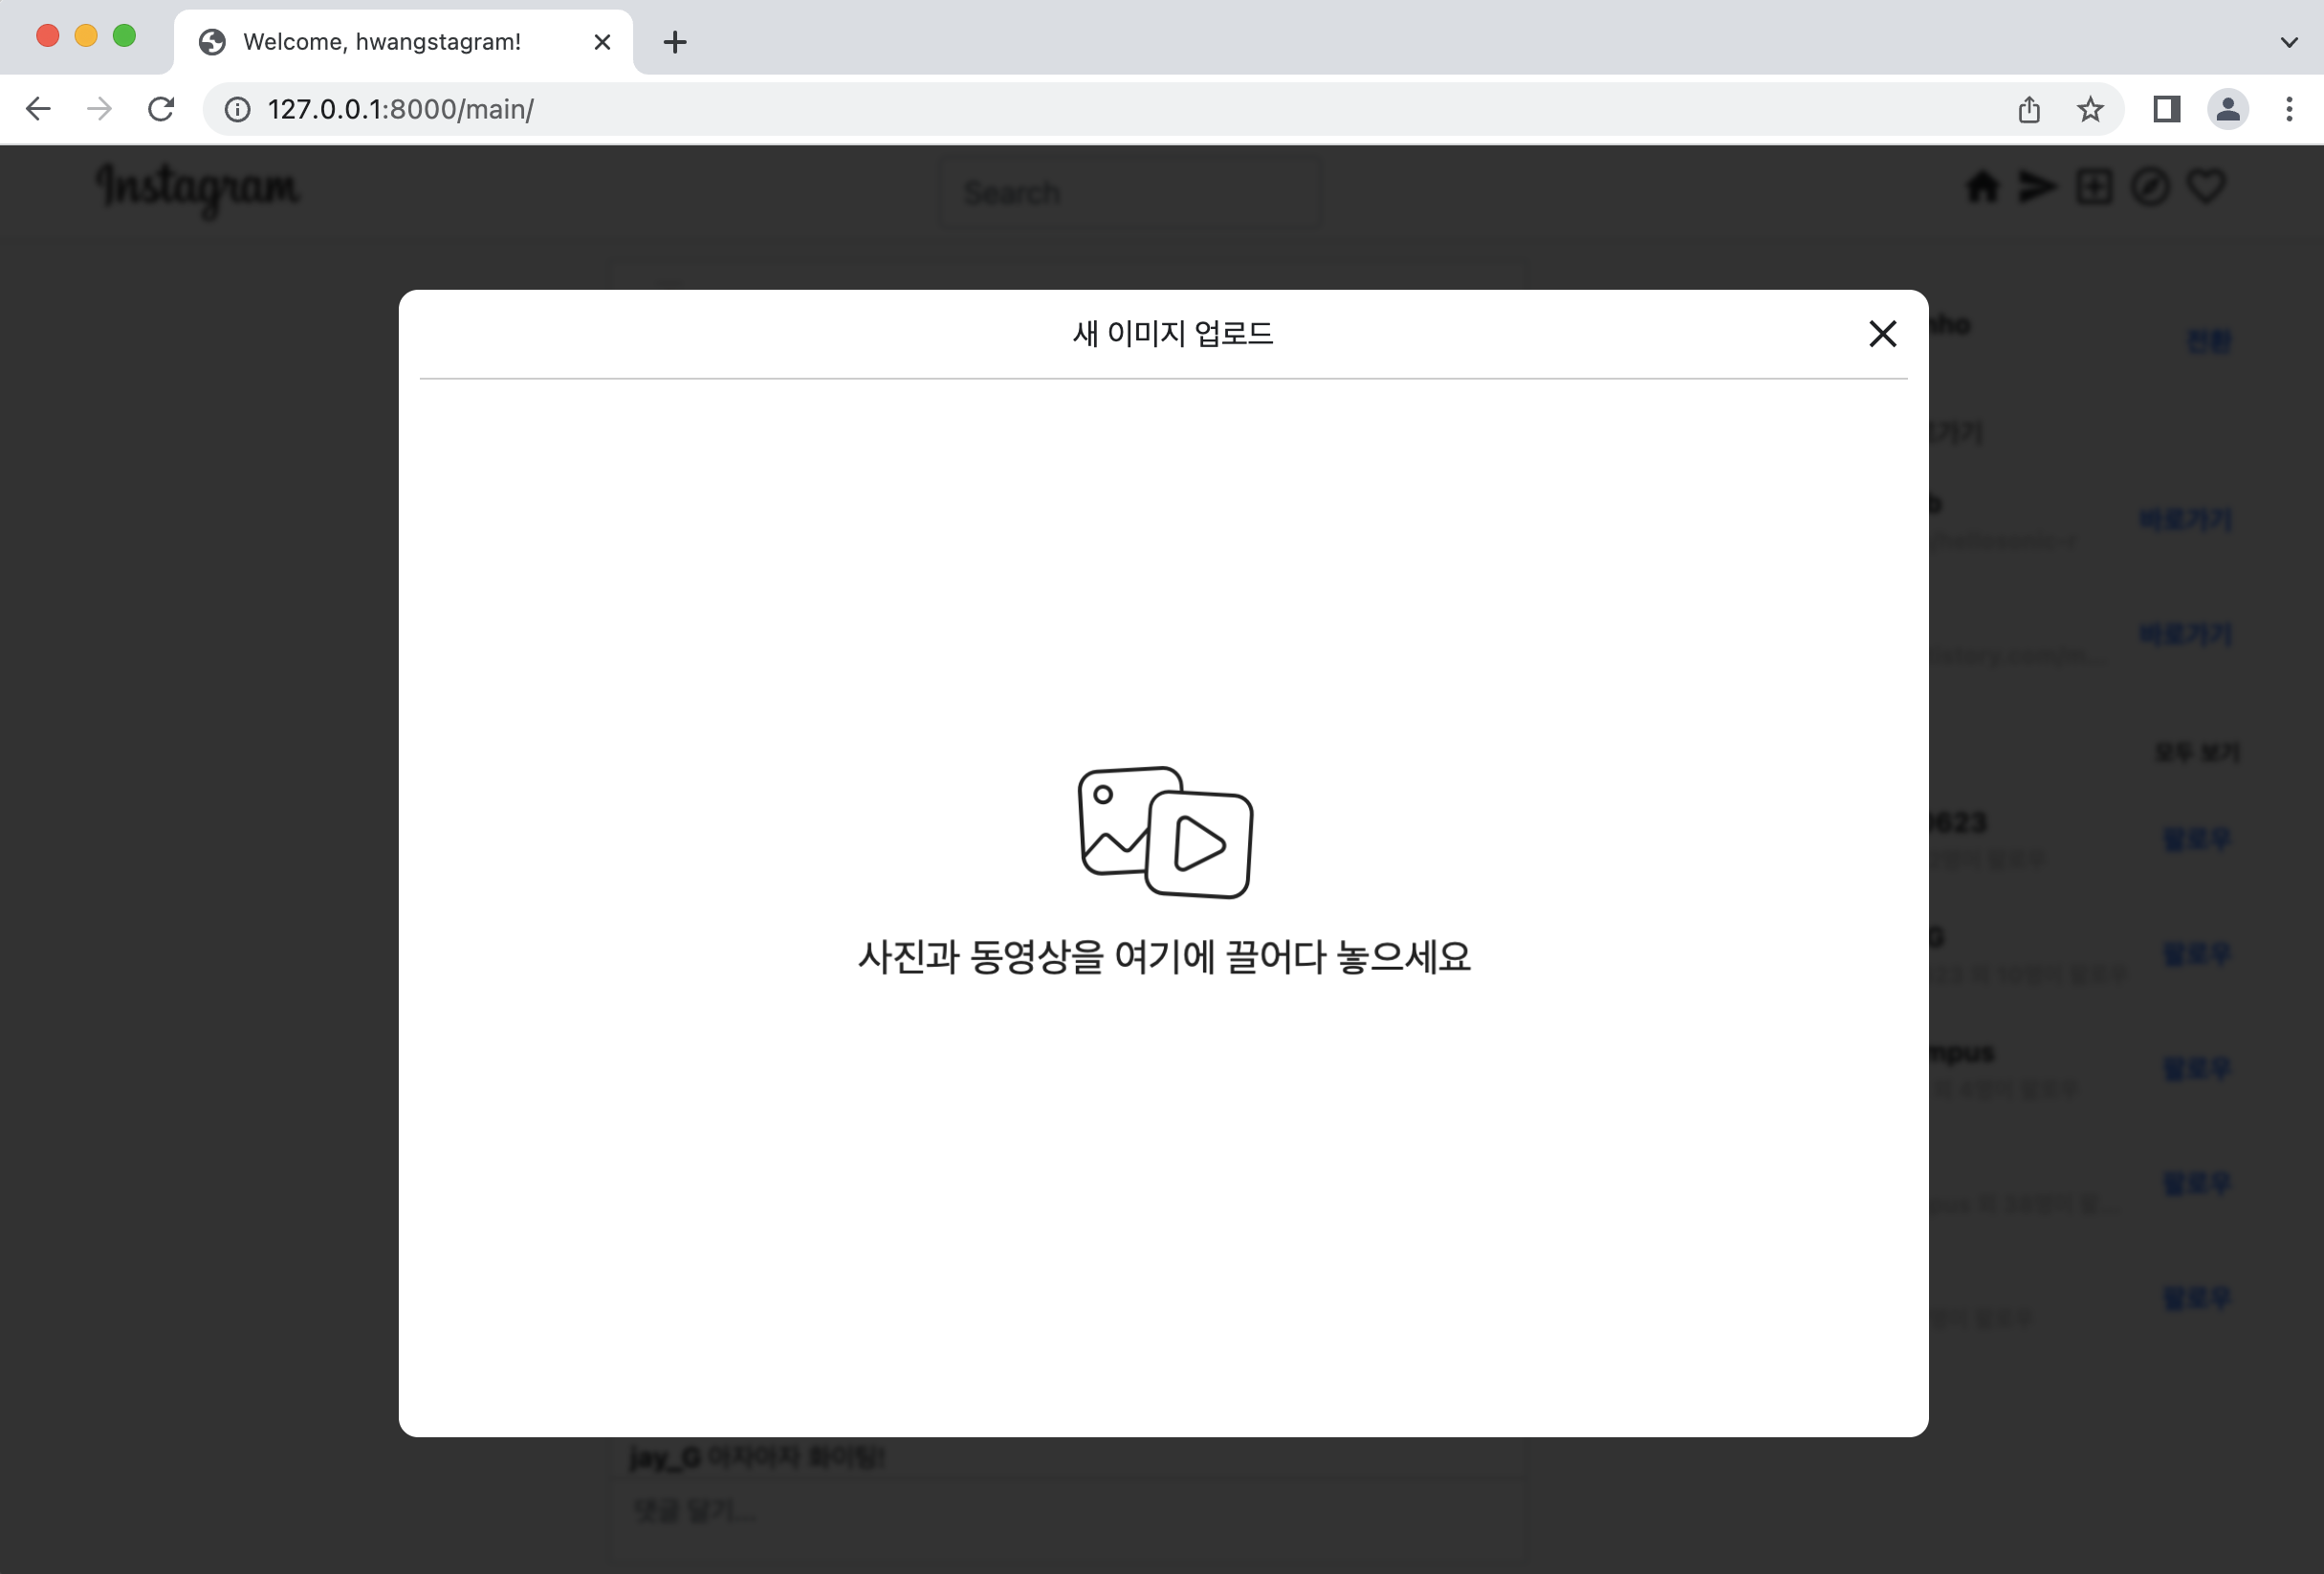Image resolution: width=2324 pixels, height=1574 pixels.
Task: Expand the tab search chevron
Action: 2288,42
